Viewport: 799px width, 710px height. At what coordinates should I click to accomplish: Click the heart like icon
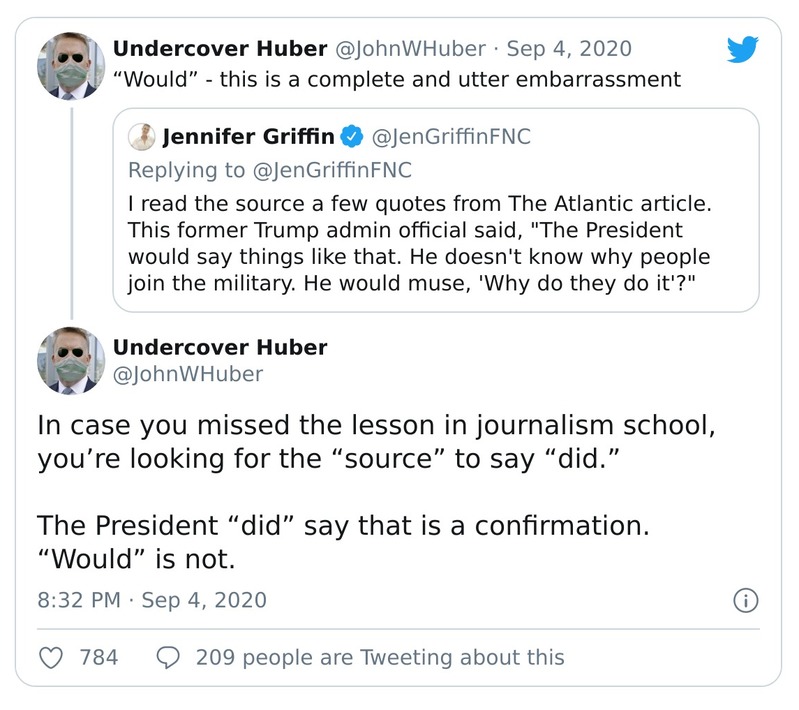[50, 657]
